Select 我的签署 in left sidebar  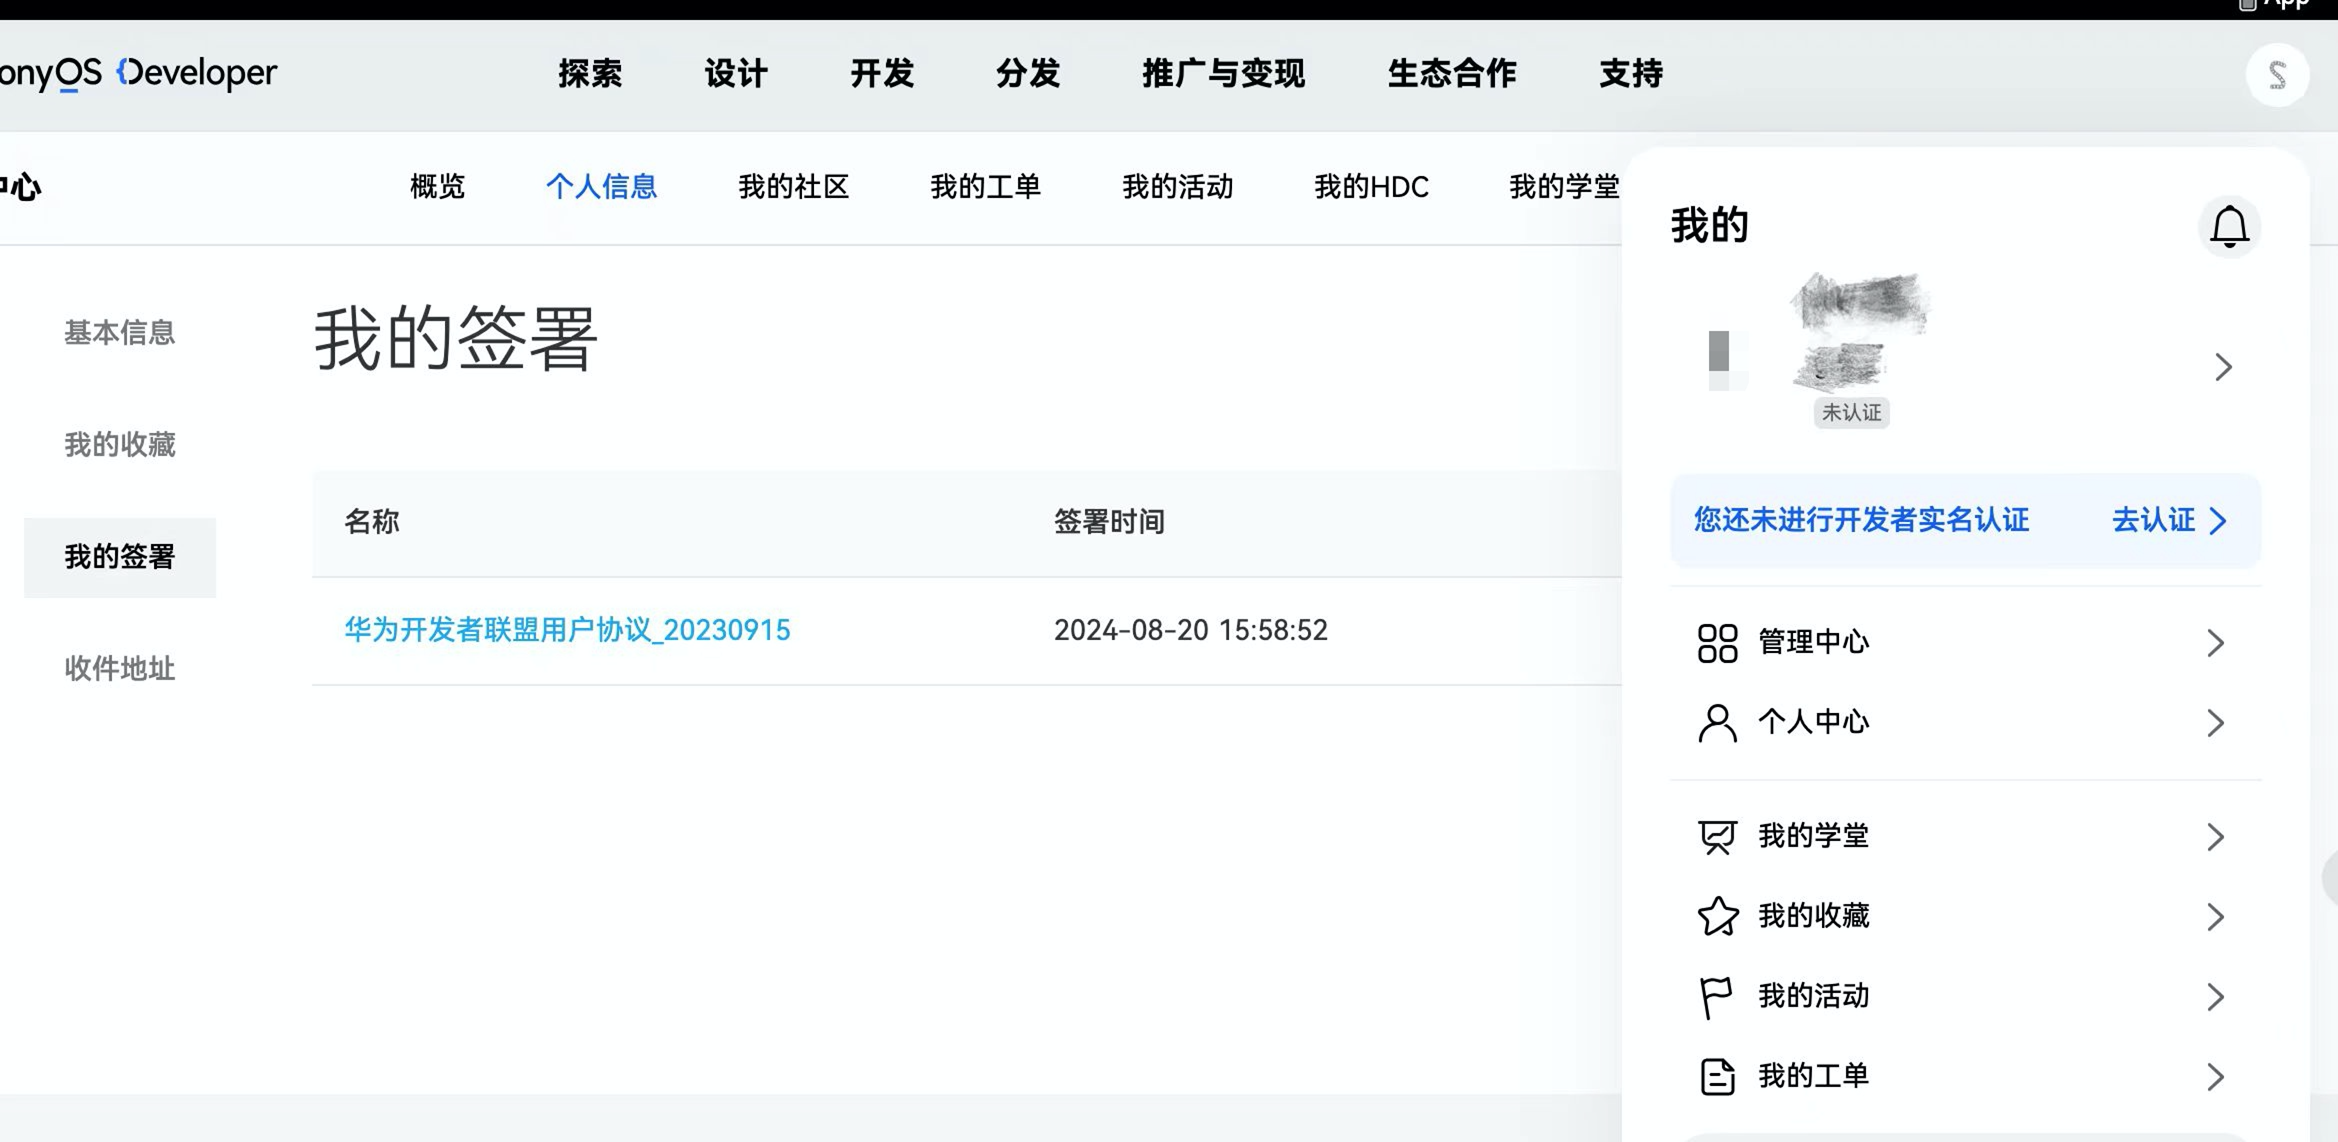click(x=120, y=557)
